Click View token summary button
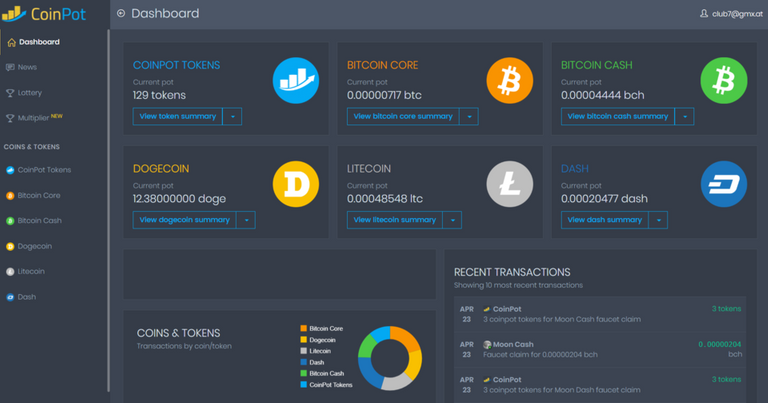 pos(178,117)
